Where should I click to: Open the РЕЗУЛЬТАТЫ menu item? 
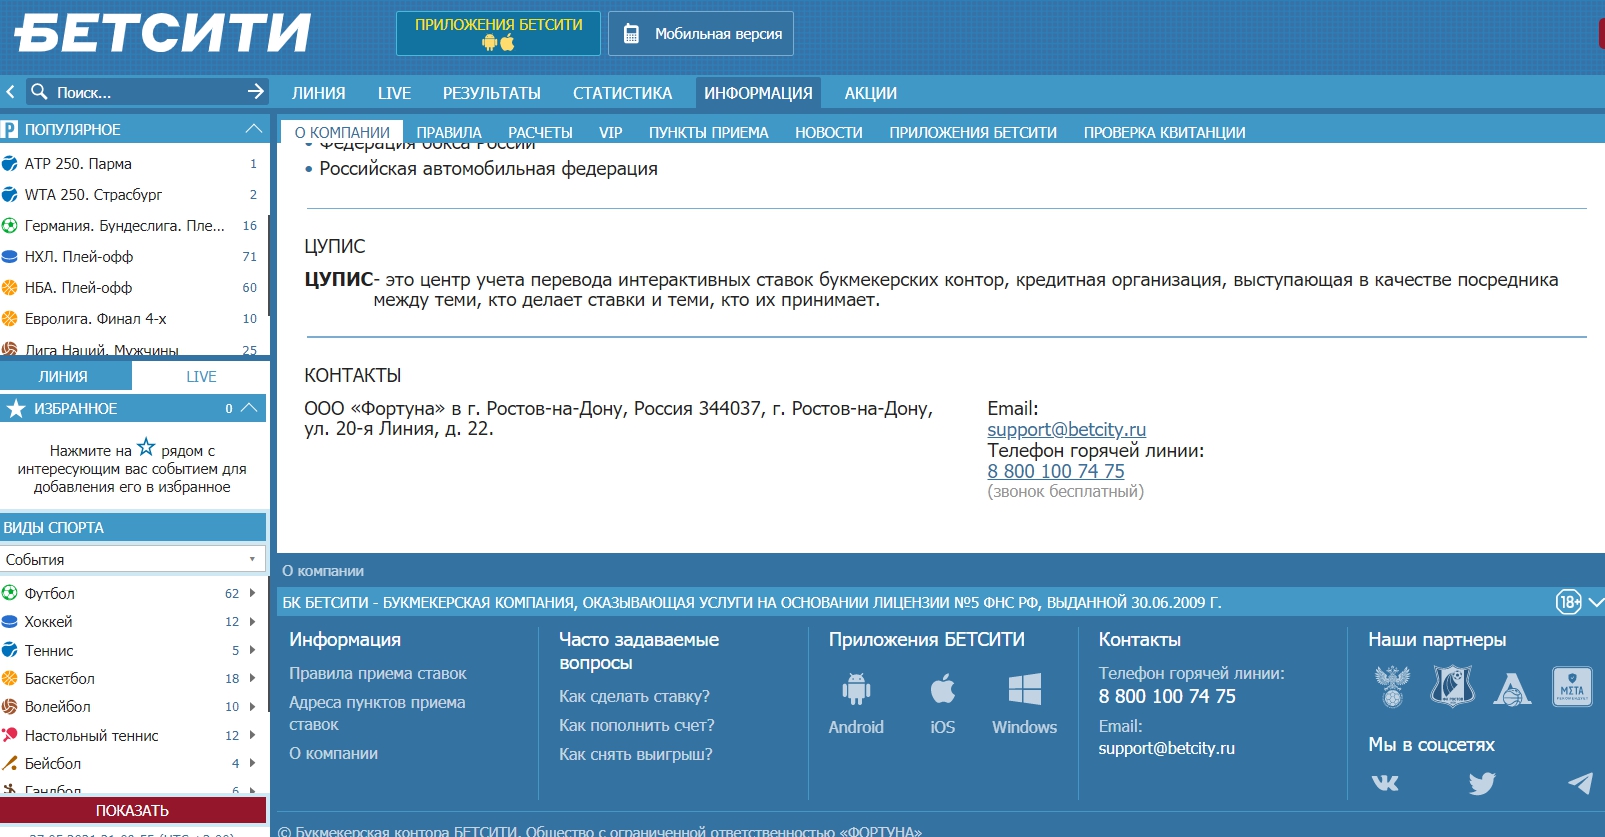click(x=491, y=93)
